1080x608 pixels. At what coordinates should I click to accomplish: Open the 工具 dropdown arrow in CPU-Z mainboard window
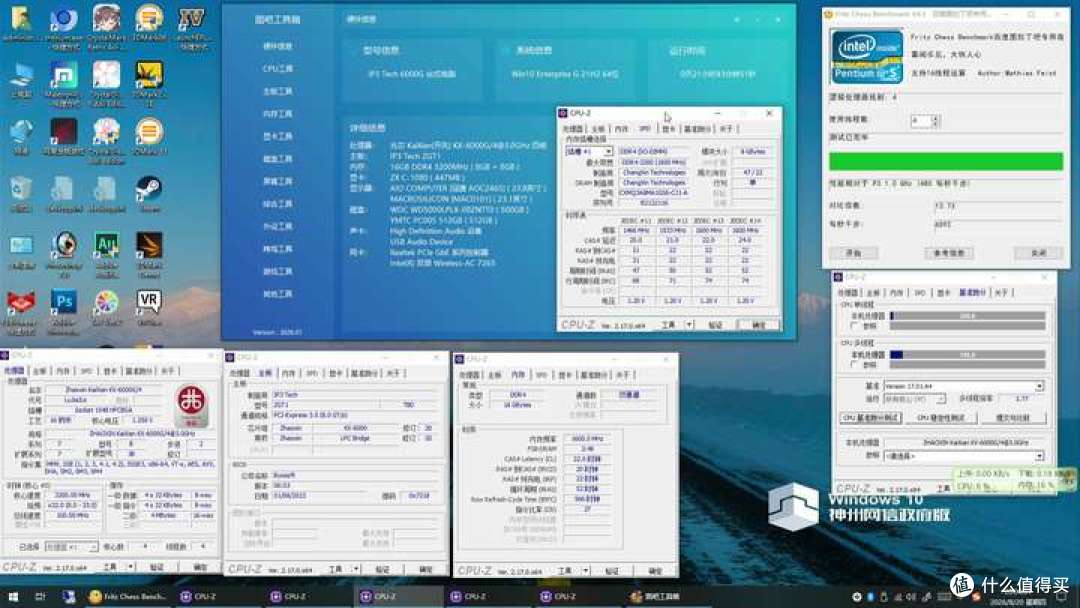tap(356, 569)
